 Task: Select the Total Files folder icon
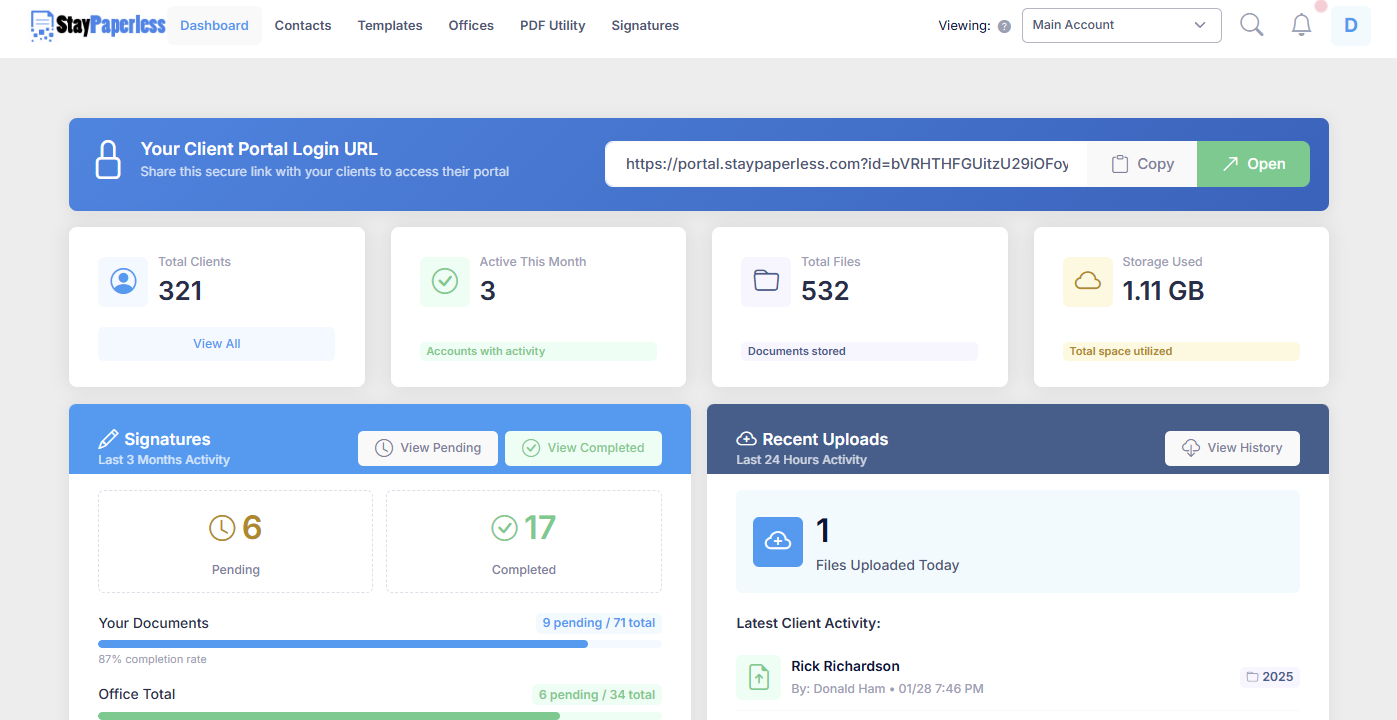pos(765,282)
